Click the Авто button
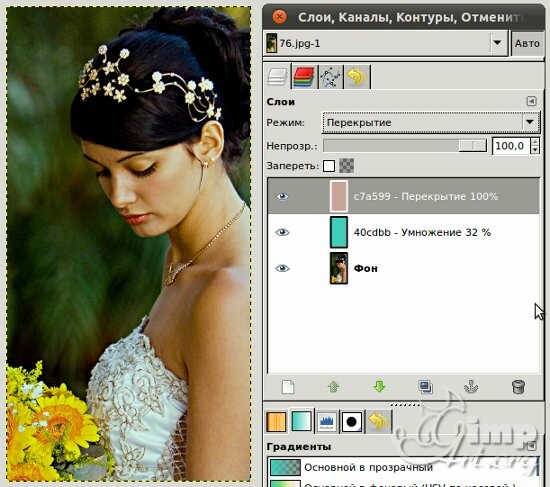 click(x=527, y=44)
